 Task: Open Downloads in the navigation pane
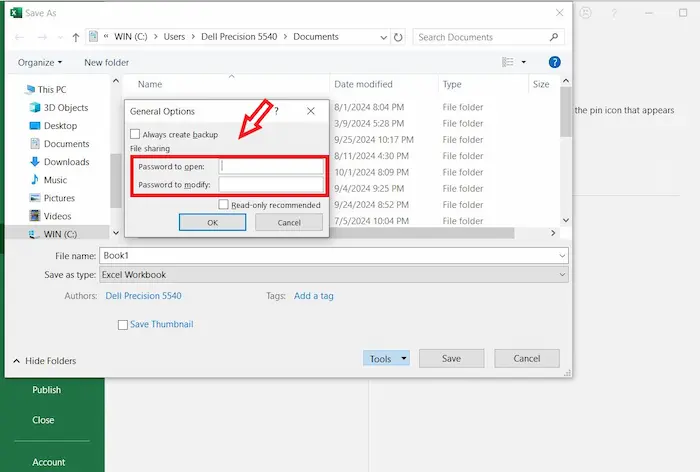point(59,162)
